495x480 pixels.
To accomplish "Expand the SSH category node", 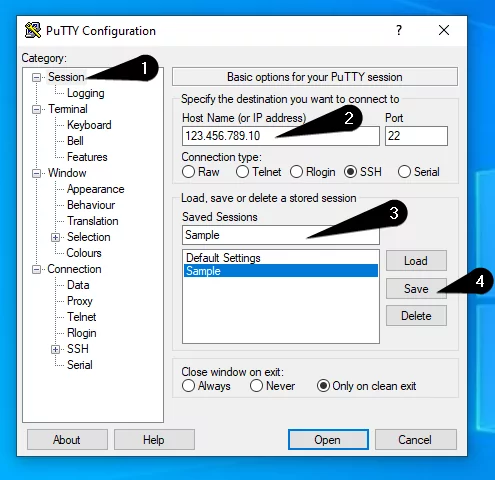I will pyautogui.click(x=55, y=349).
